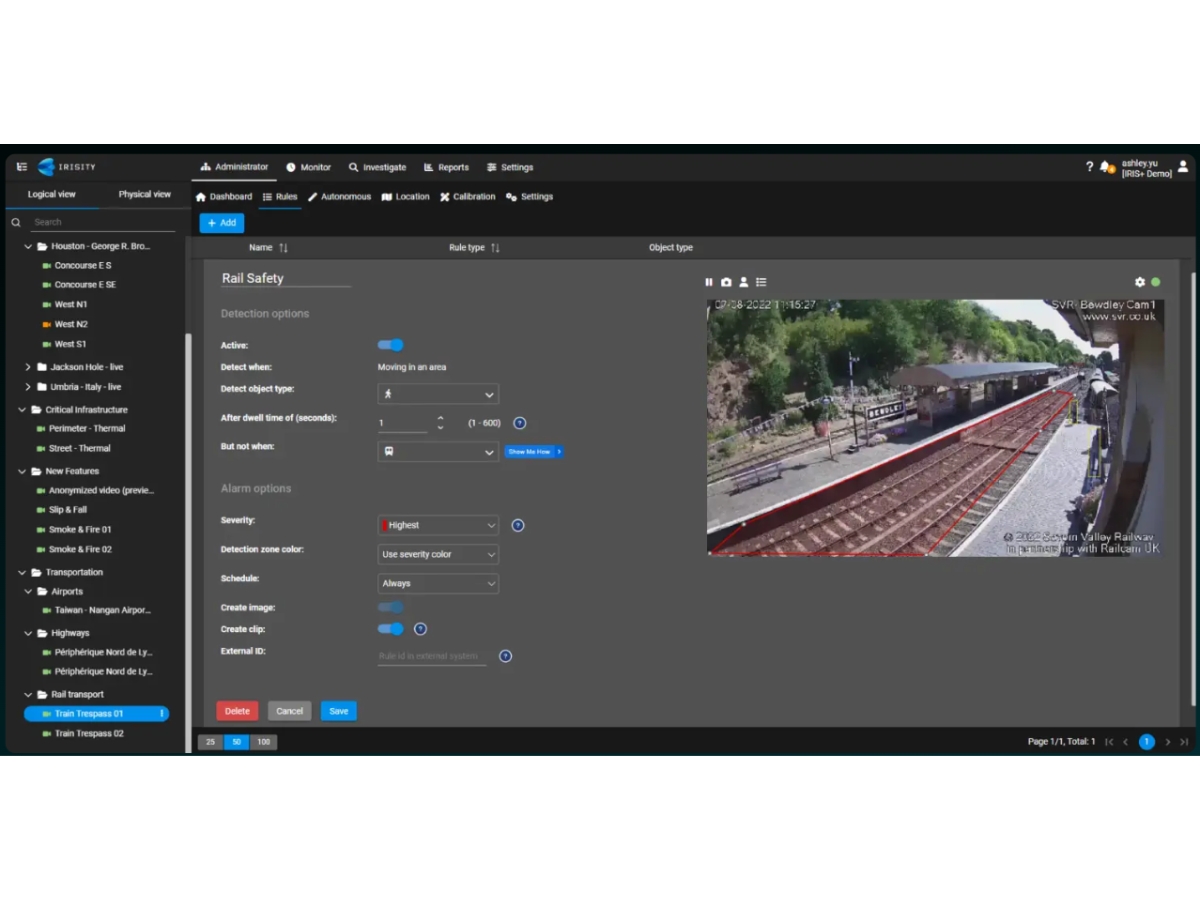
Task: Open more options for Train Trespass 01
Action: pyautogui.click(x=162, y=714)
